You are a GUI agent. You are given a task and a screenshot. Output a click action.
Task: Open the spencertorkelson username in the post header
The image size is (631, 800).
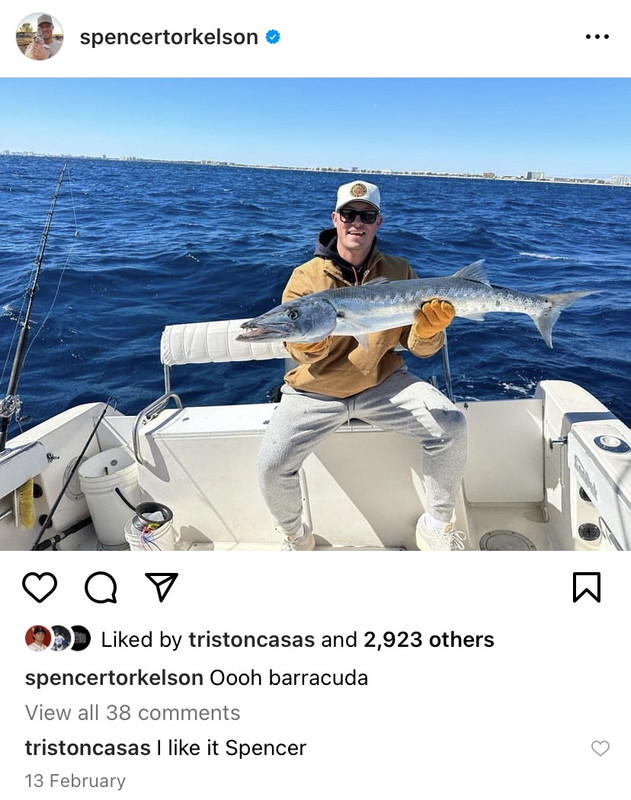[168, 37]
